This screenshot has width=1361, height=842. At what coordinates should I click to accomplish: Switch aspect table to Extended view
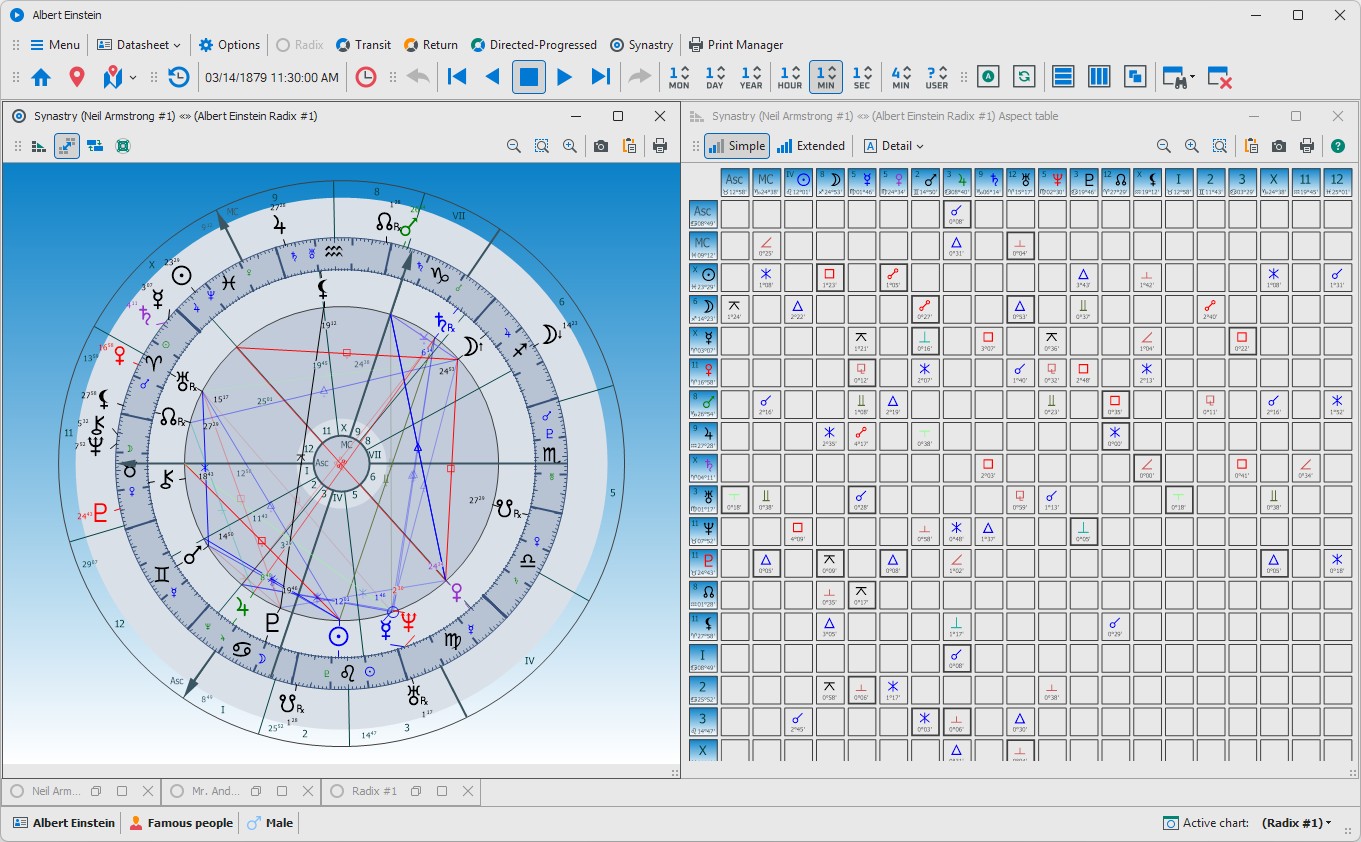[811, 146]
